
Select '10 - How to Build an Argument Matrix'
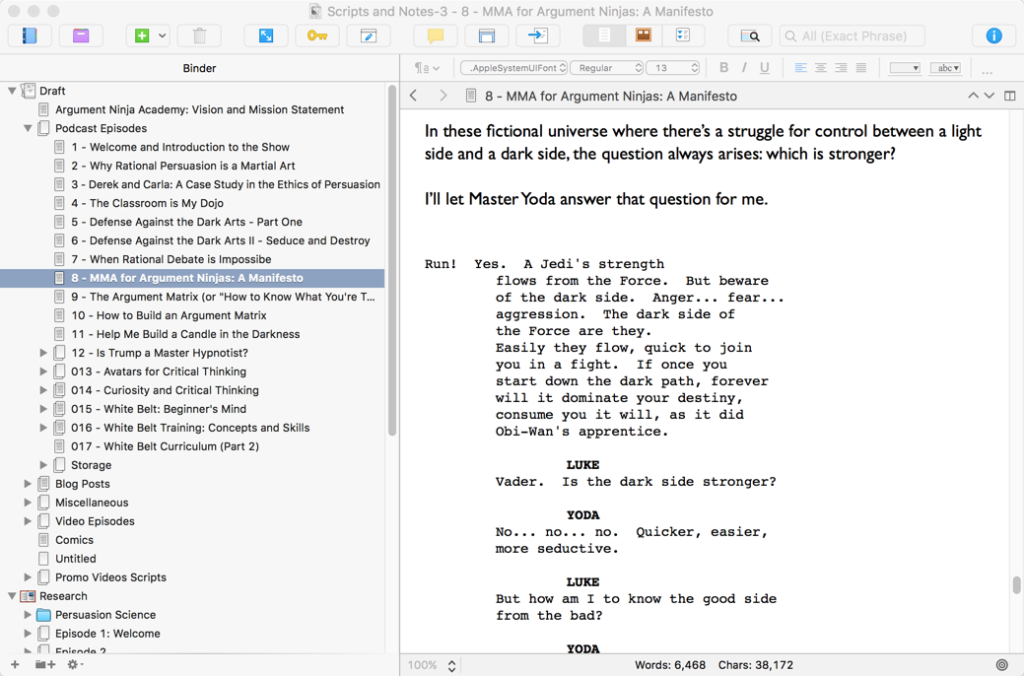coord(168,316)
